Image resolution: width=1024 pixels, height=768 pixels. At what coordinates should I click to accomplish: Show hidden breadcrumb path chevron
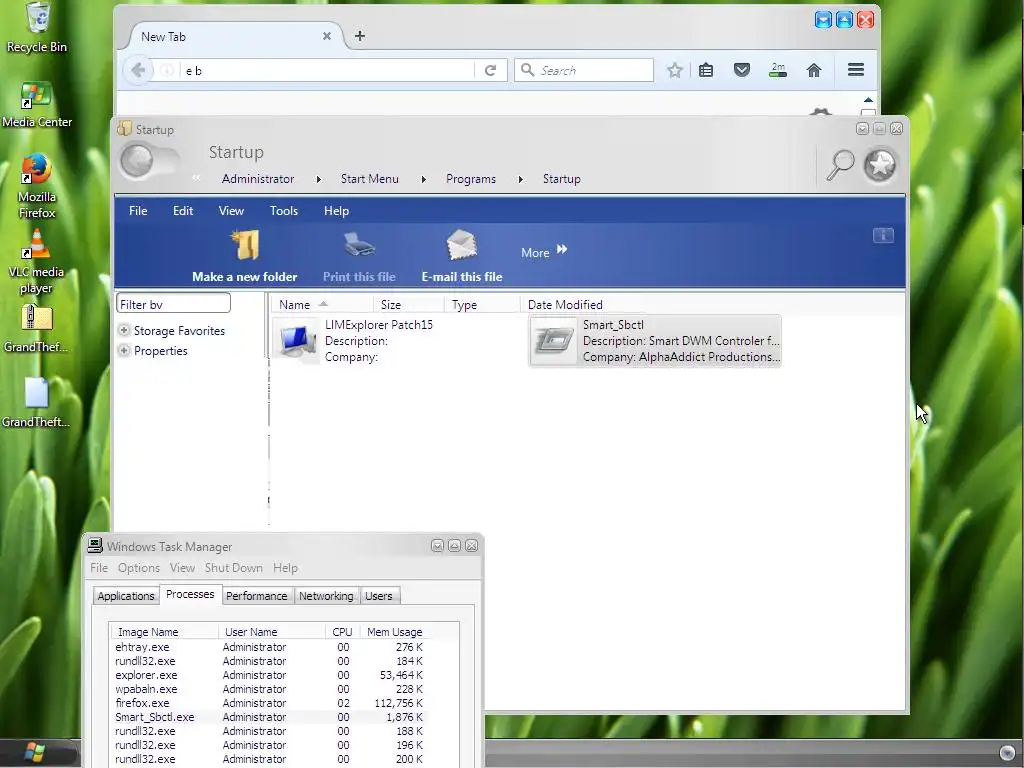pyautogui.click(x=196, y=178)
